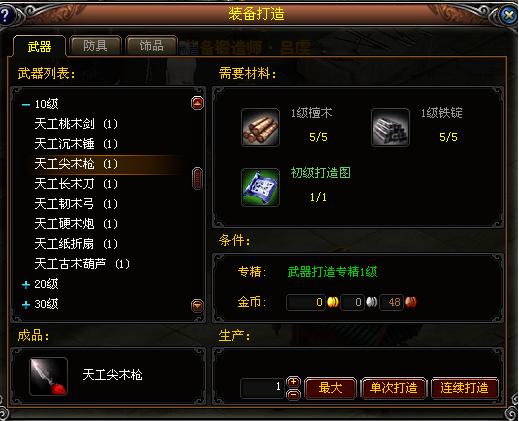Image resolution: width=519 pixels, height=421 pixels.
Task: Click the 连续打造 button
Action: coord(464,388)
